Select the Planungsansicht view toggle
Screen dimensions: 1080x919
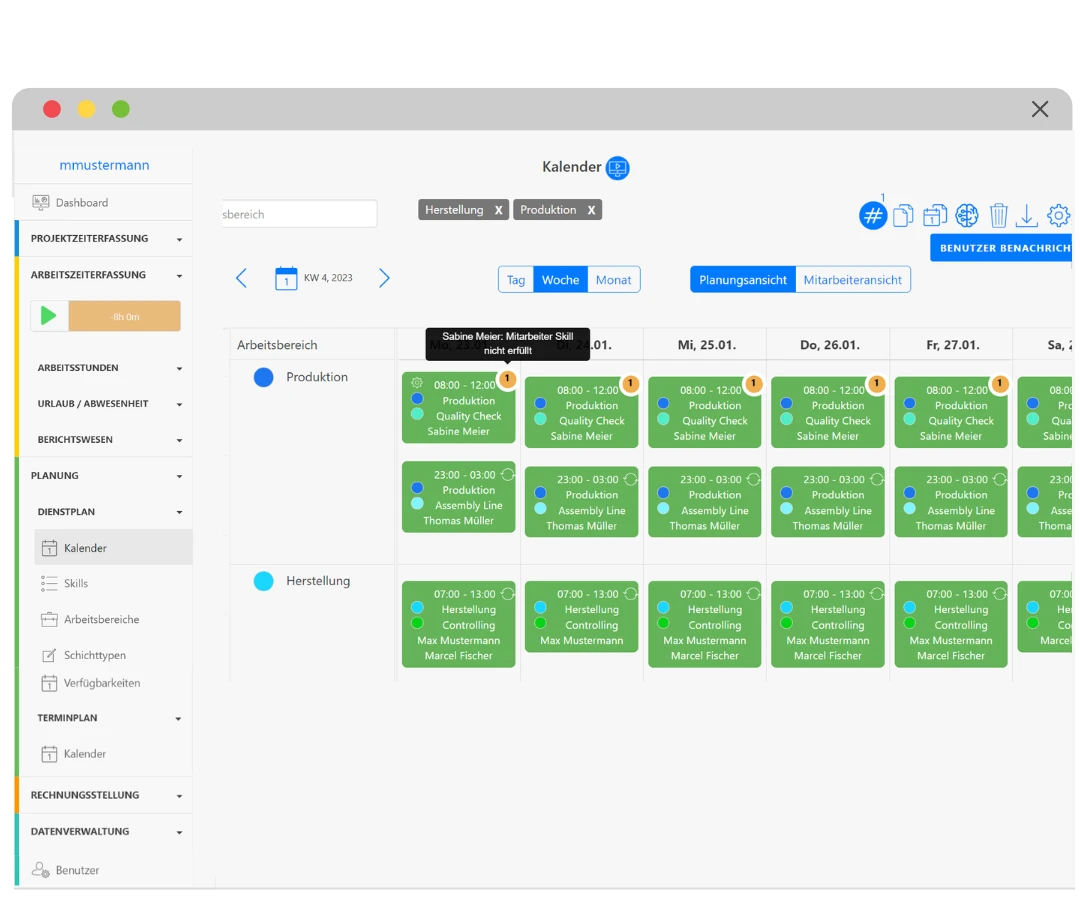tap(743, 280)
